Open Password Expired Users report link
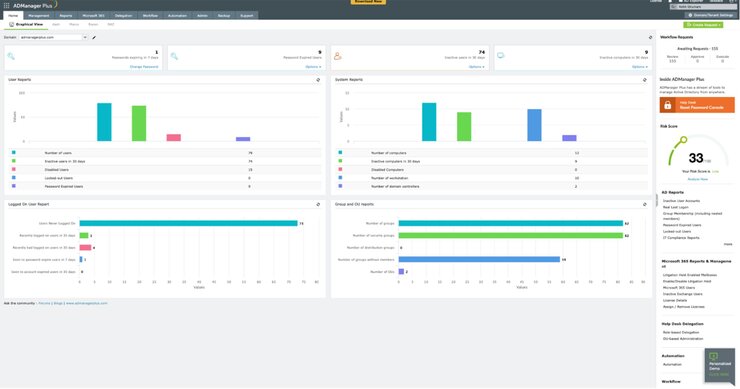 point(682,225)
